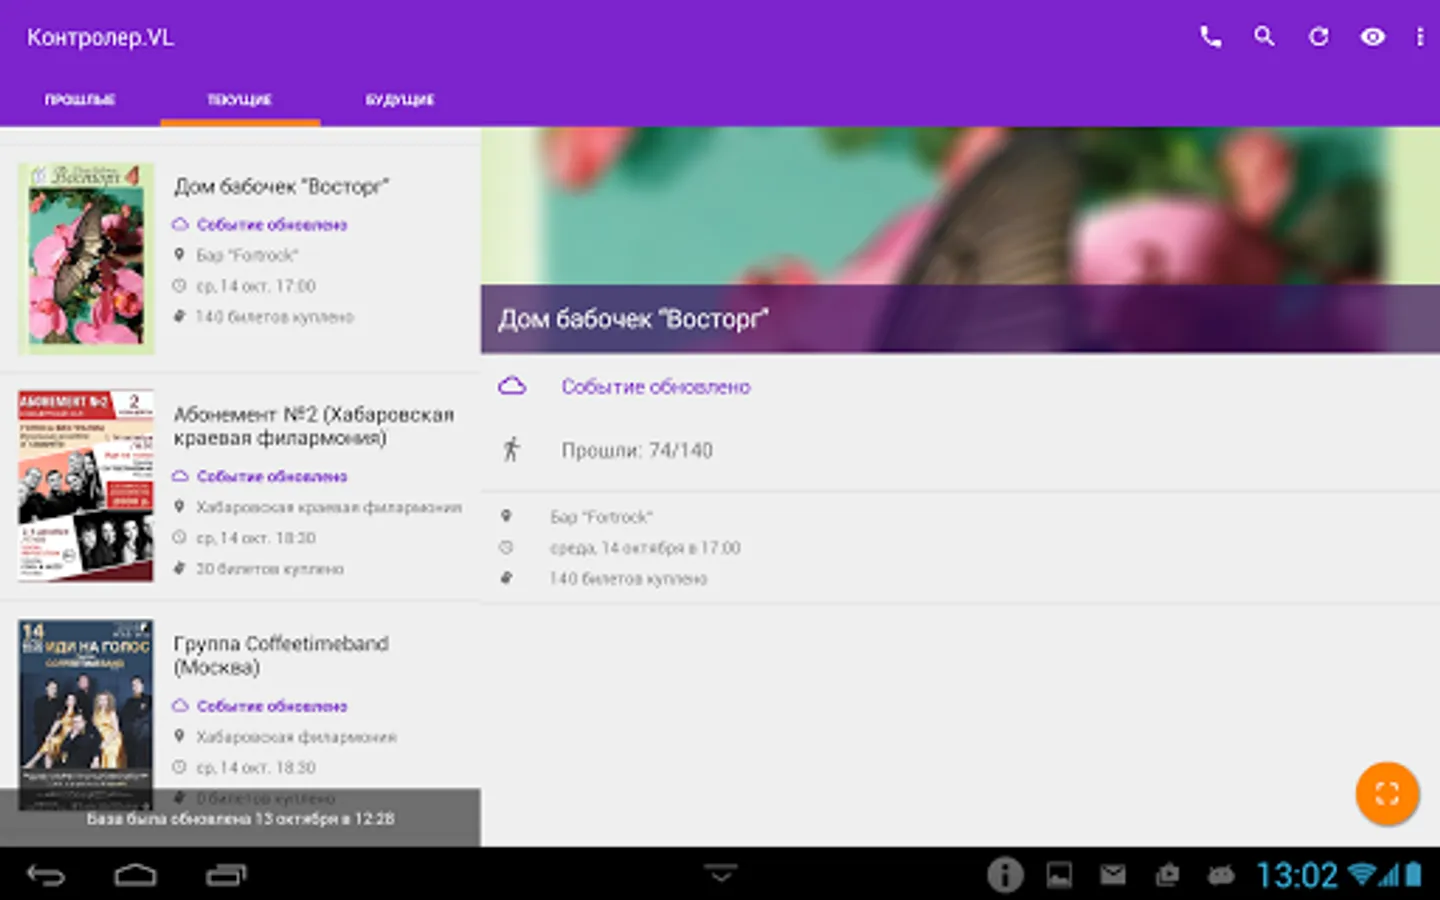
Task: Click clock icon in the Coffeetimeband row
Action: point(180,767)
